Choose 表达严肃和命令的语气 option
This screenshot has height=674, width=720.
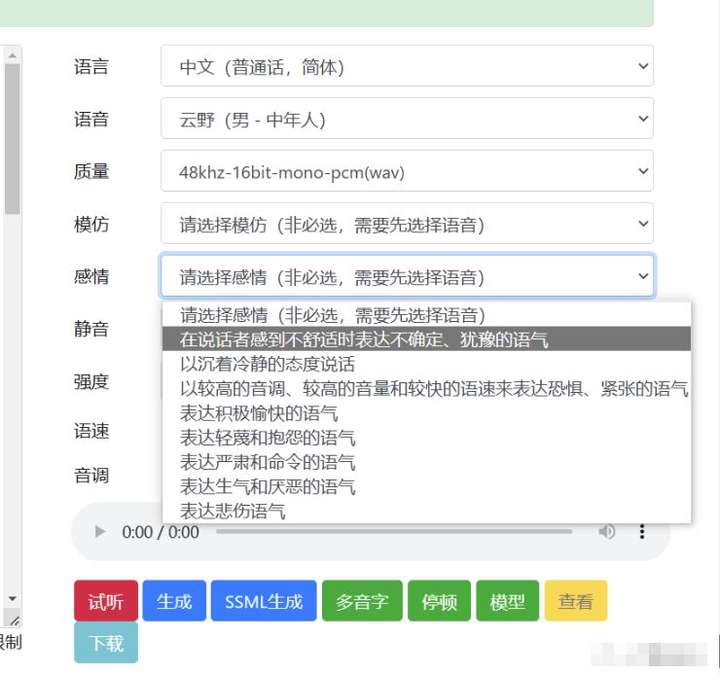click(426, 461)
